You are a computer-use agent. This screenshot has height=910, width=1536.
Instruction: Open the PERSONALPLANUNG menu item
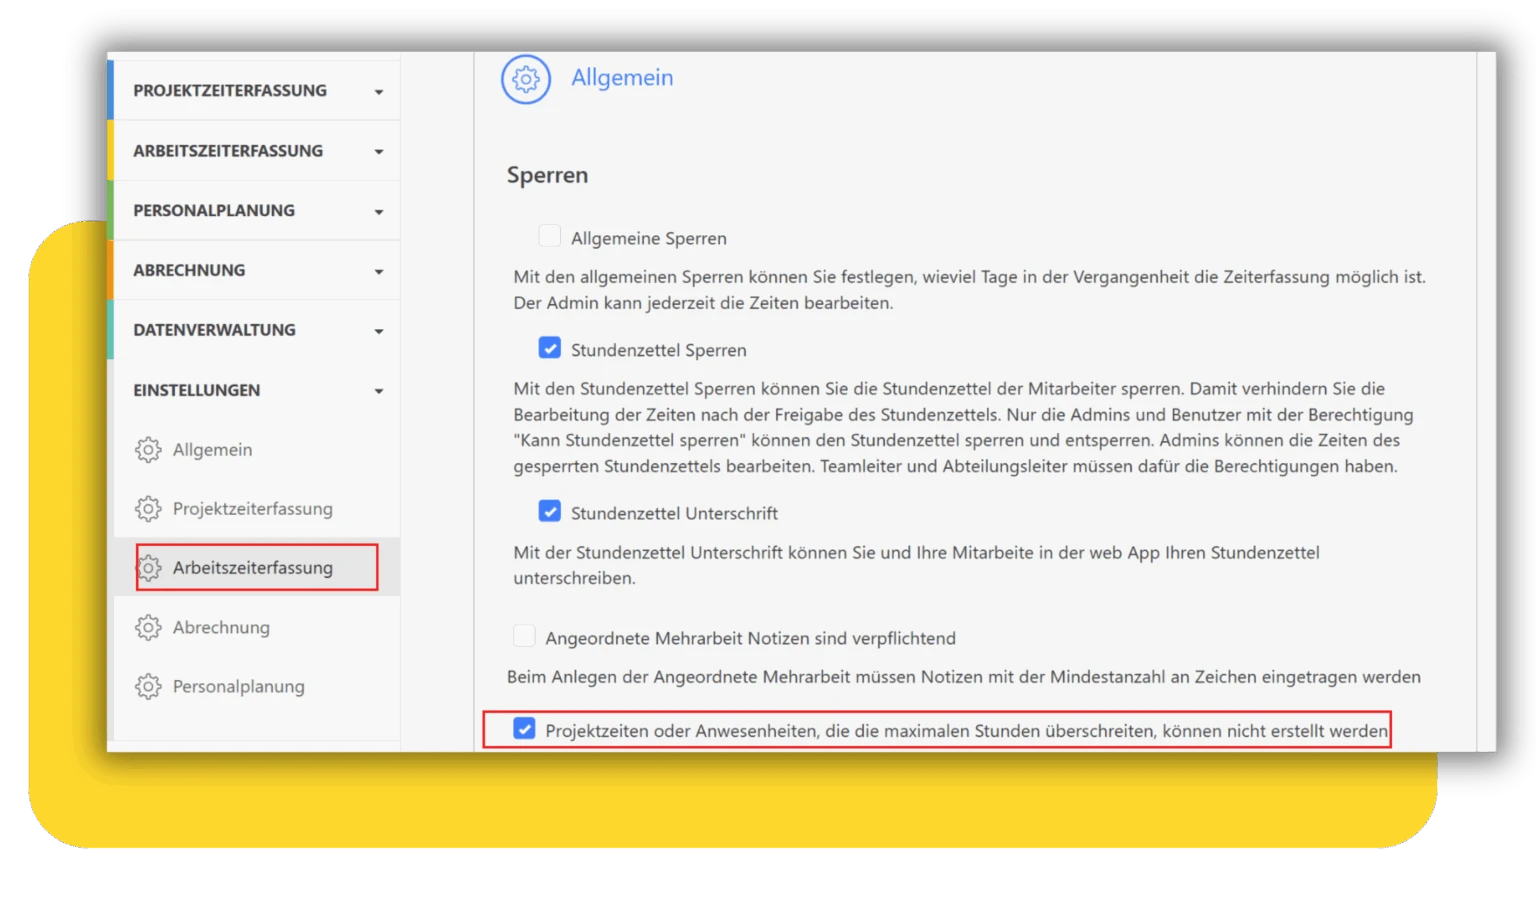tap(215, 210)
